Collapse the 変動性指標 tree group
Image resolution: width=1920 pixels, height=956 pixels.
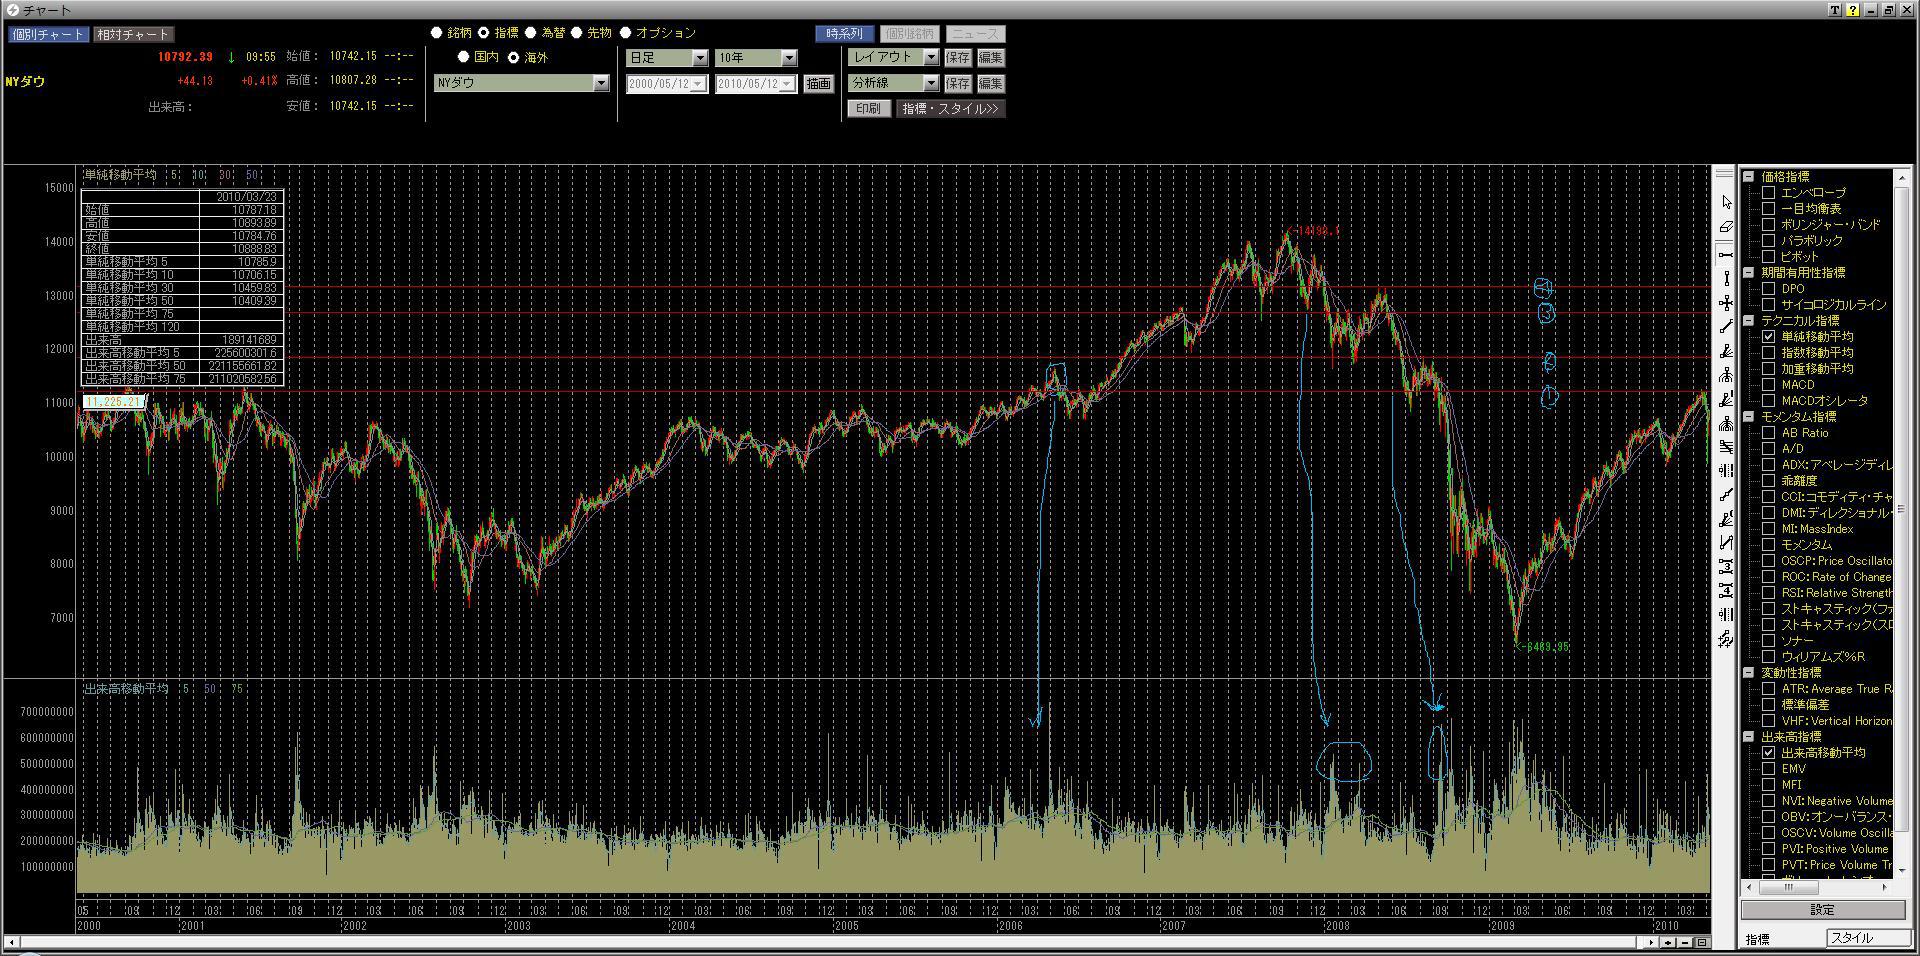pyautogui.click(x=1749, y=673)
